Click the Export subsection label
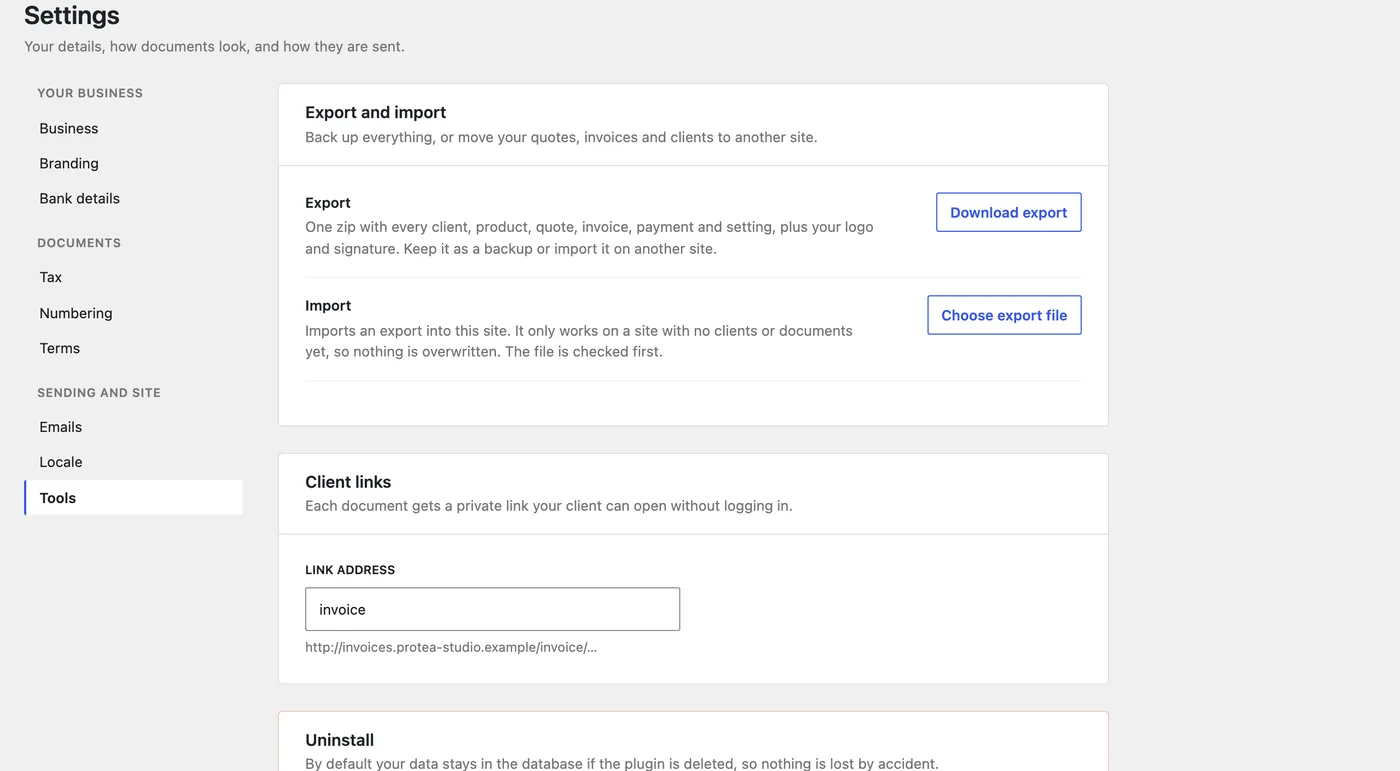This screenshot has width=1400, height=771. click(x=328, y=203)
